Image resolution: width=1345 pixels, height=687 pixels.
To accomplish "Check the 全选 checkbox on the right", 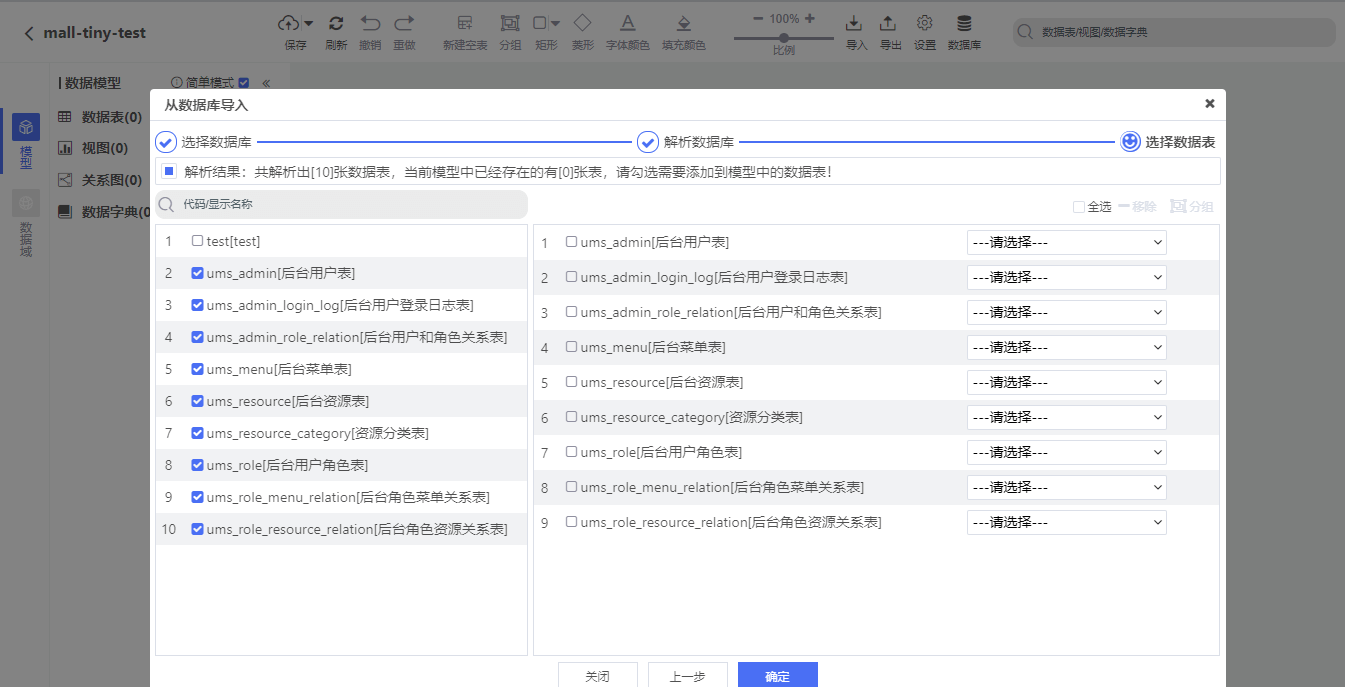I will pyautogui.click(x=1078, y=207).
